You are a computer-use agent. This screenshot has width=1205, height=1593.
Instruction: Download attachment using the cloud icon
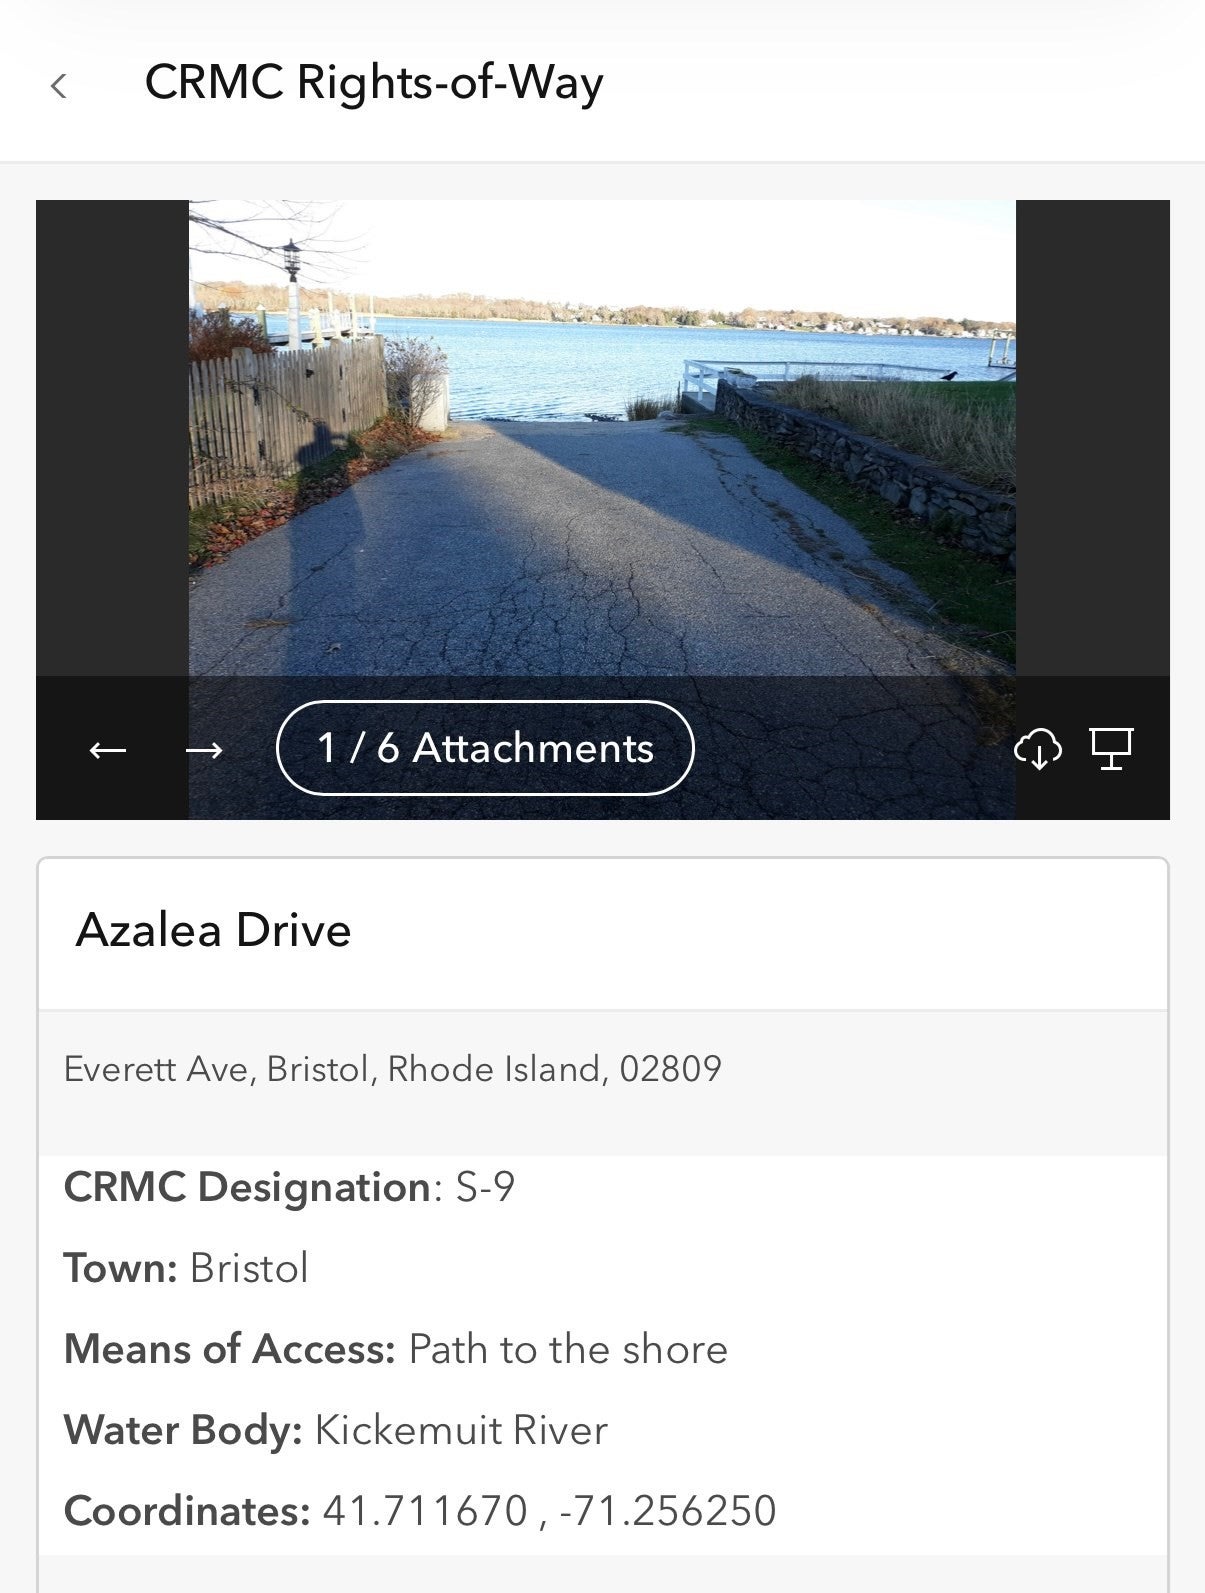coord(1038,748)
